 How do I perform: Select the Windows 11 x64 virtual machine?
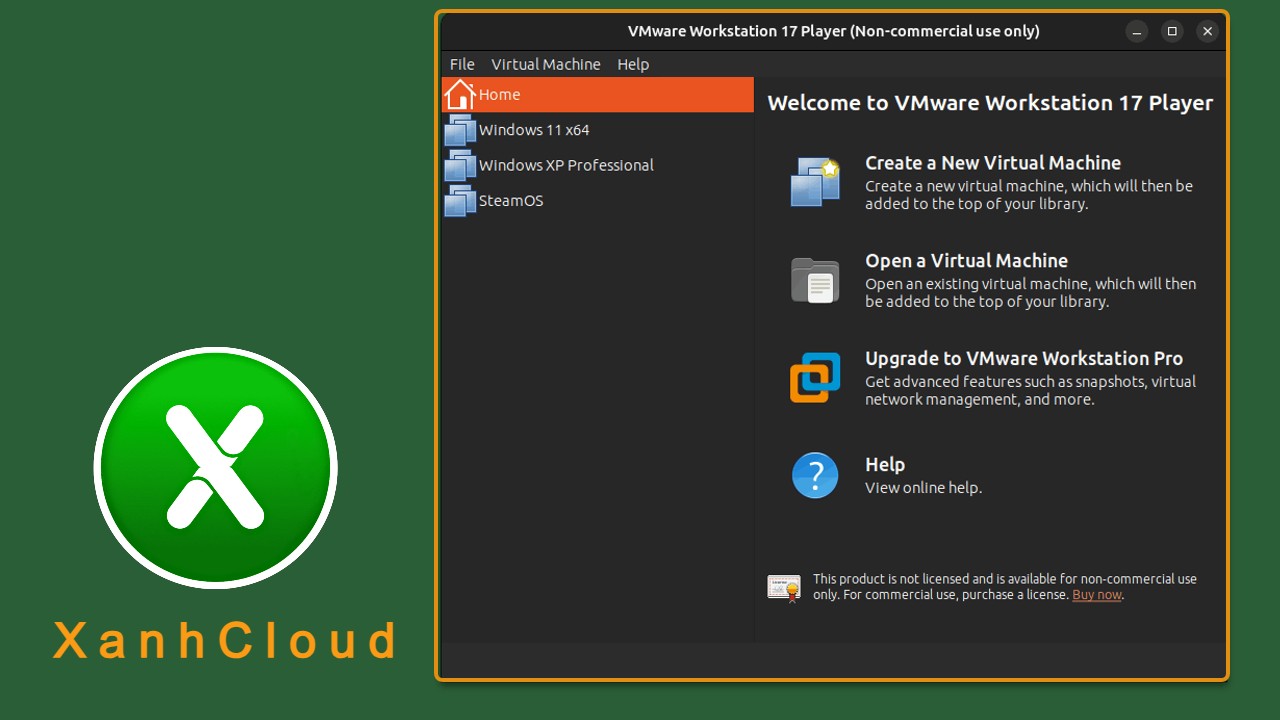598,130
